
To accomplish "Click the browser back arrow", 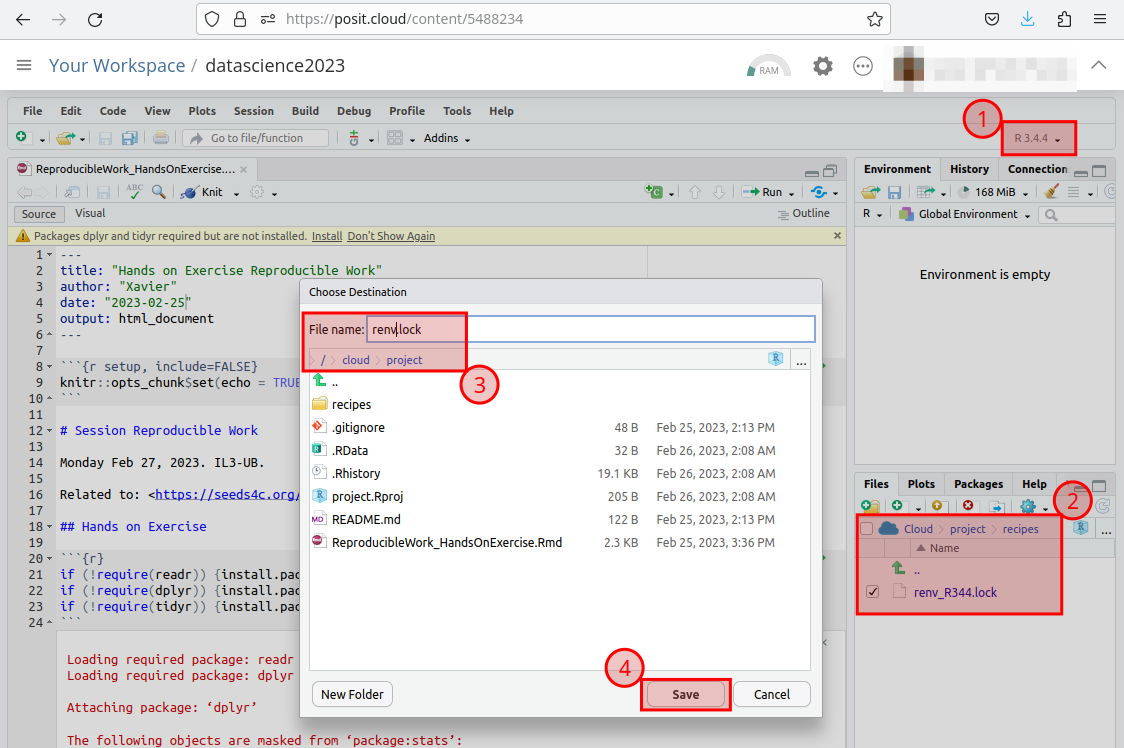I will pyautogui.click(x=23, y=19).
